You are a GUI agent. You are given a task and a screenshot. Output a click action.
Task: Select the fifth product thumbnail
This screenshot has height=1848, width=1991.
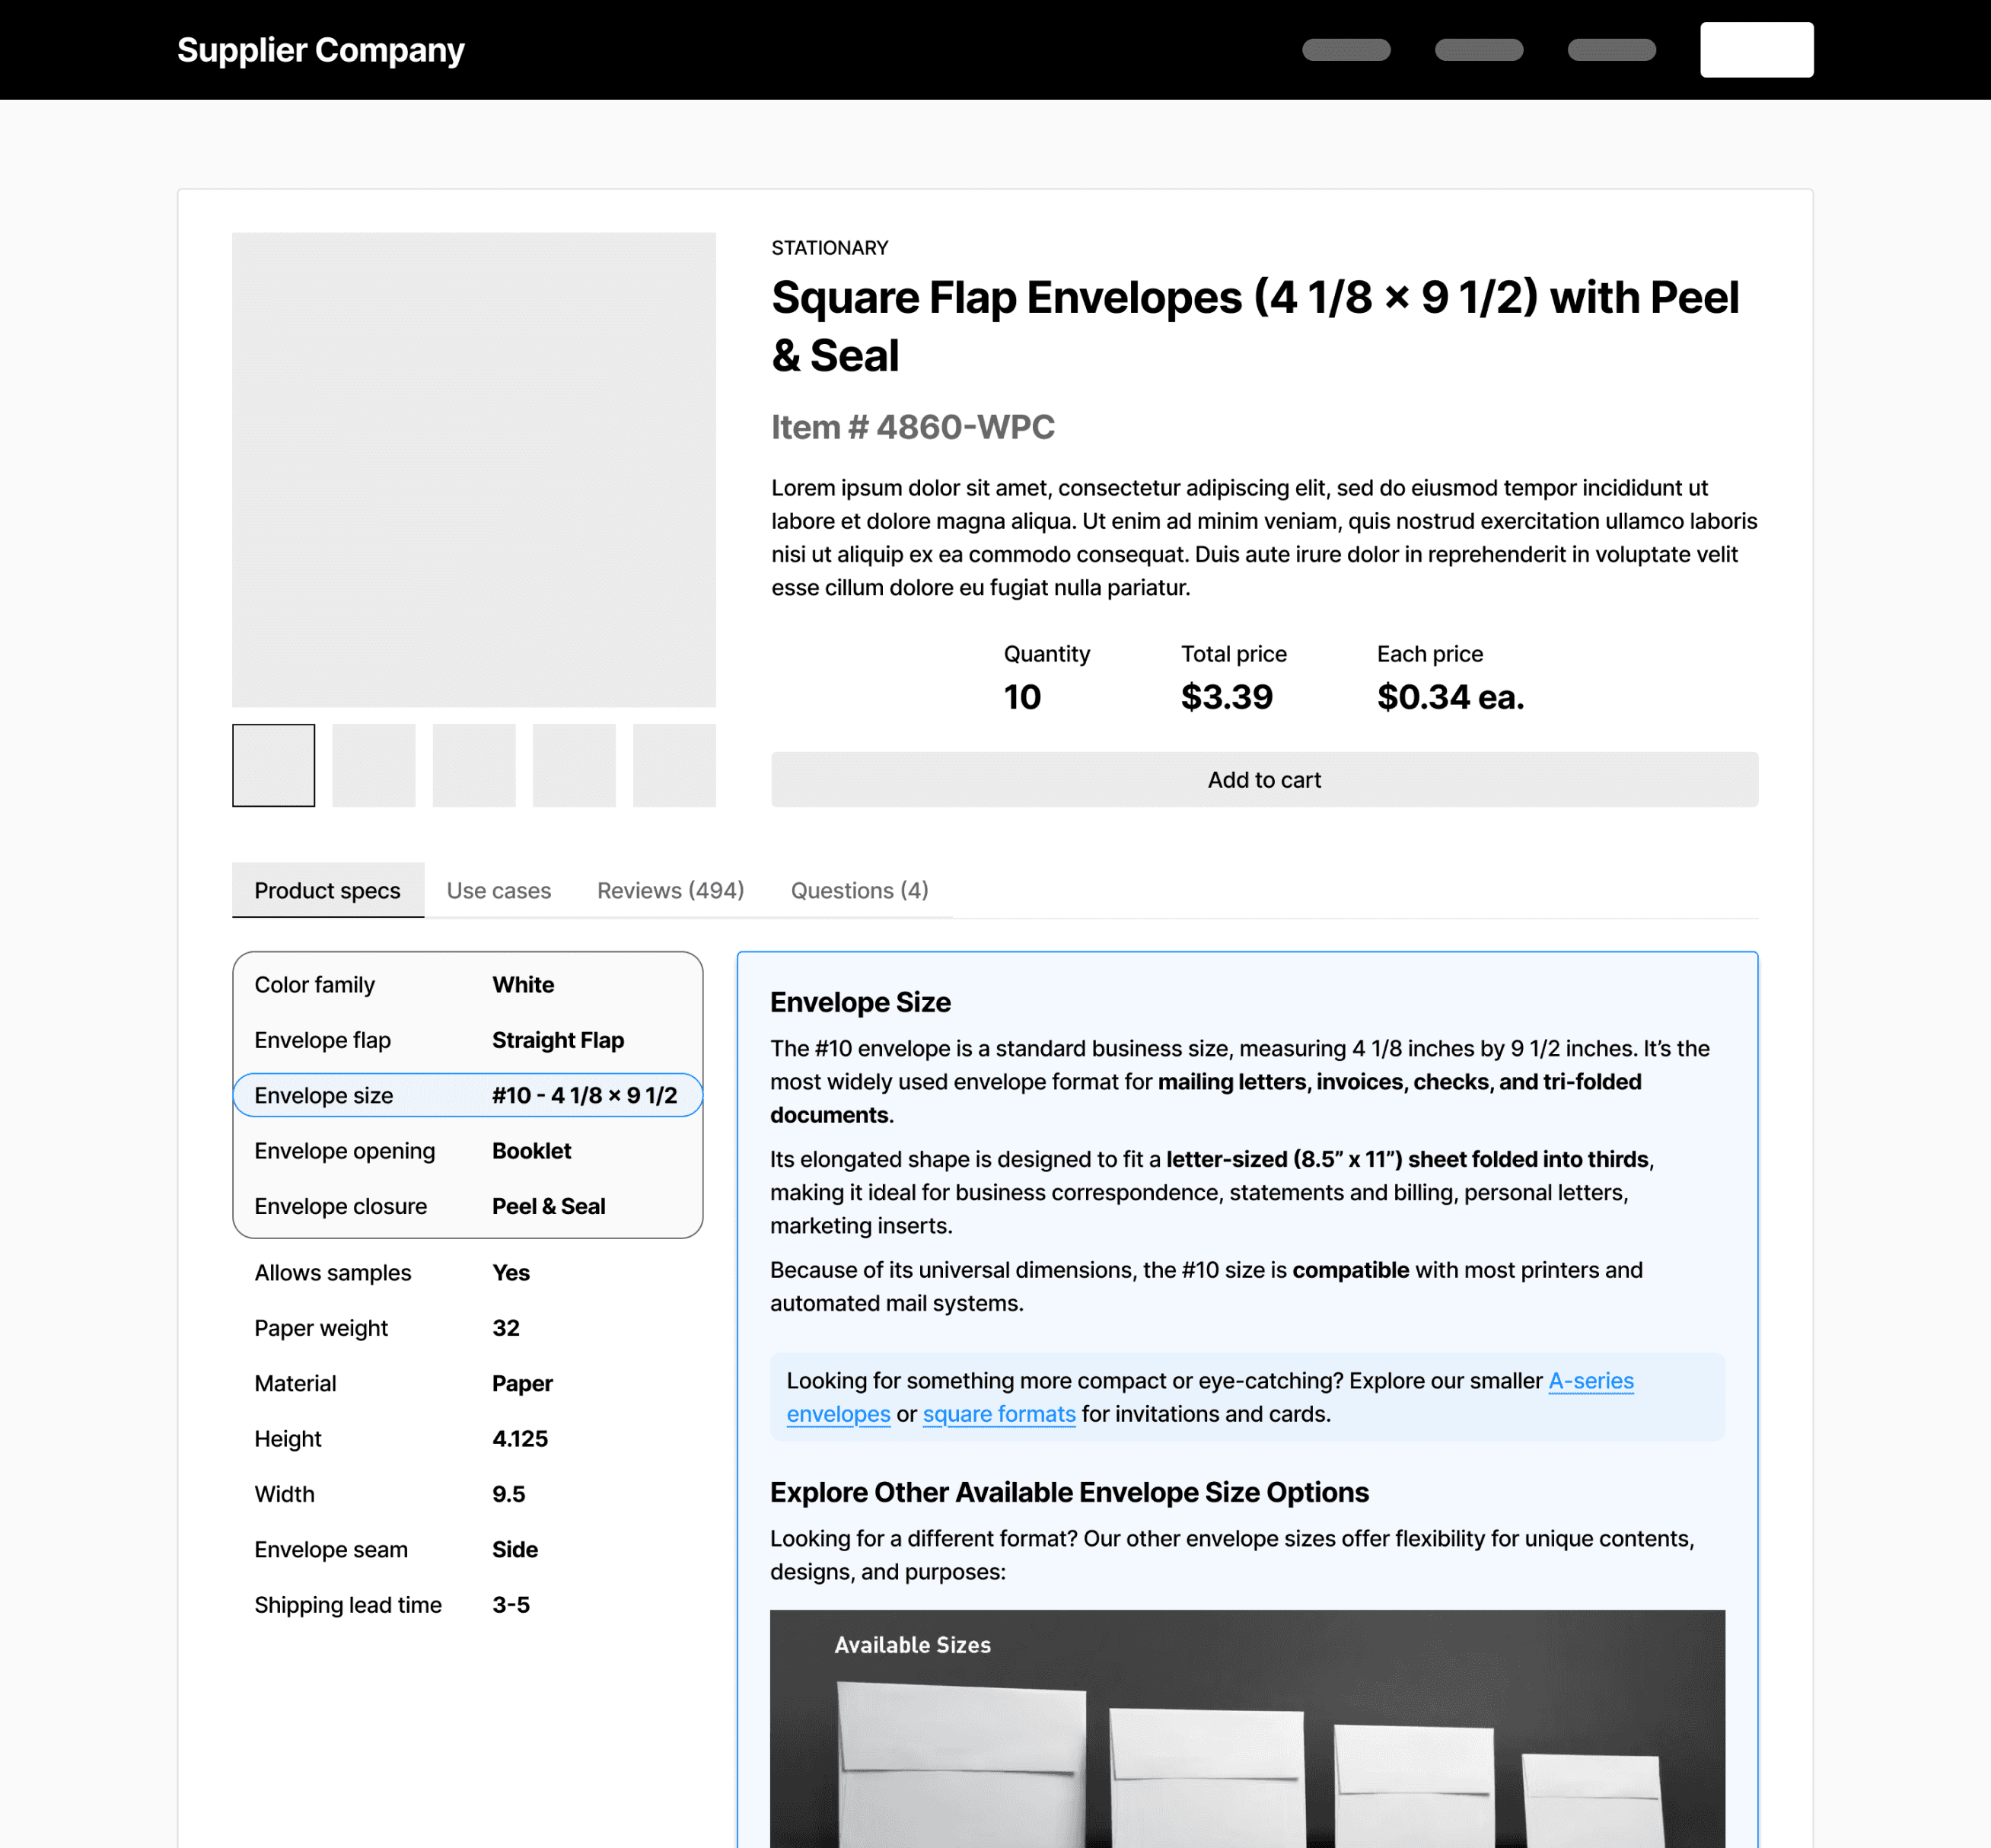tap(674, 765)
